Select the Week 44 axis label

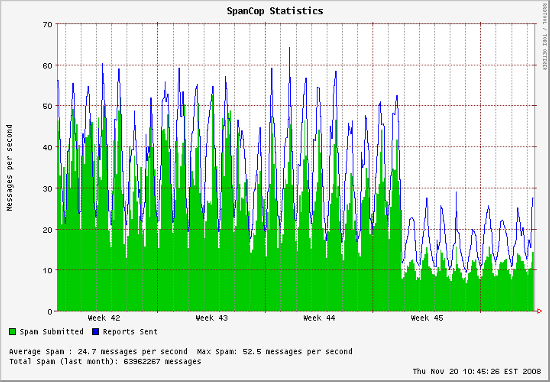point(319,318)
